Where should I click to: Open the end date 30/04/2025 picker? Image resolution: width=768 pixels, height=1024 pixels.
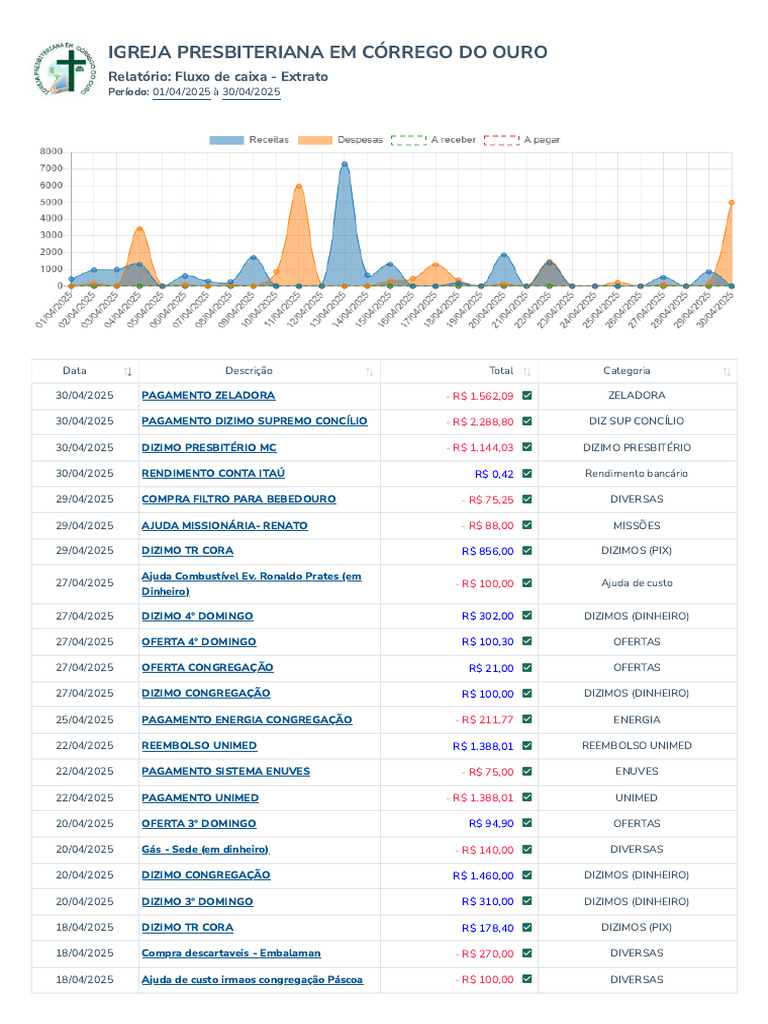tap(251, 92)
